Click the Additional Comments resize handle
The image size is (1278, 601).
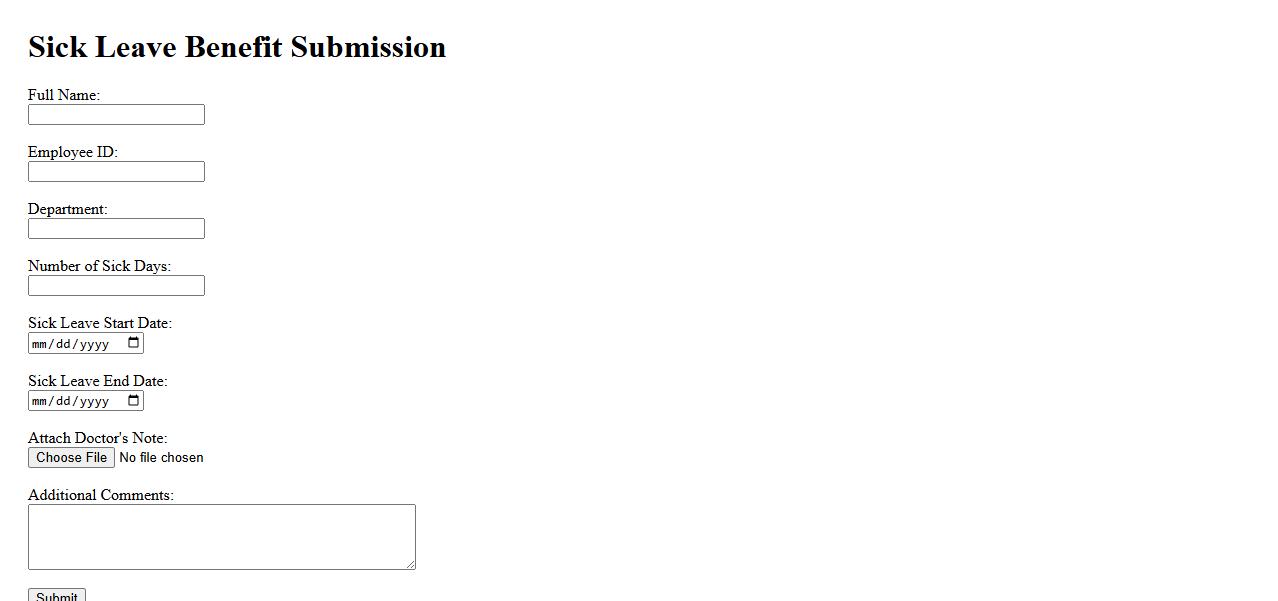pos(410,564)
